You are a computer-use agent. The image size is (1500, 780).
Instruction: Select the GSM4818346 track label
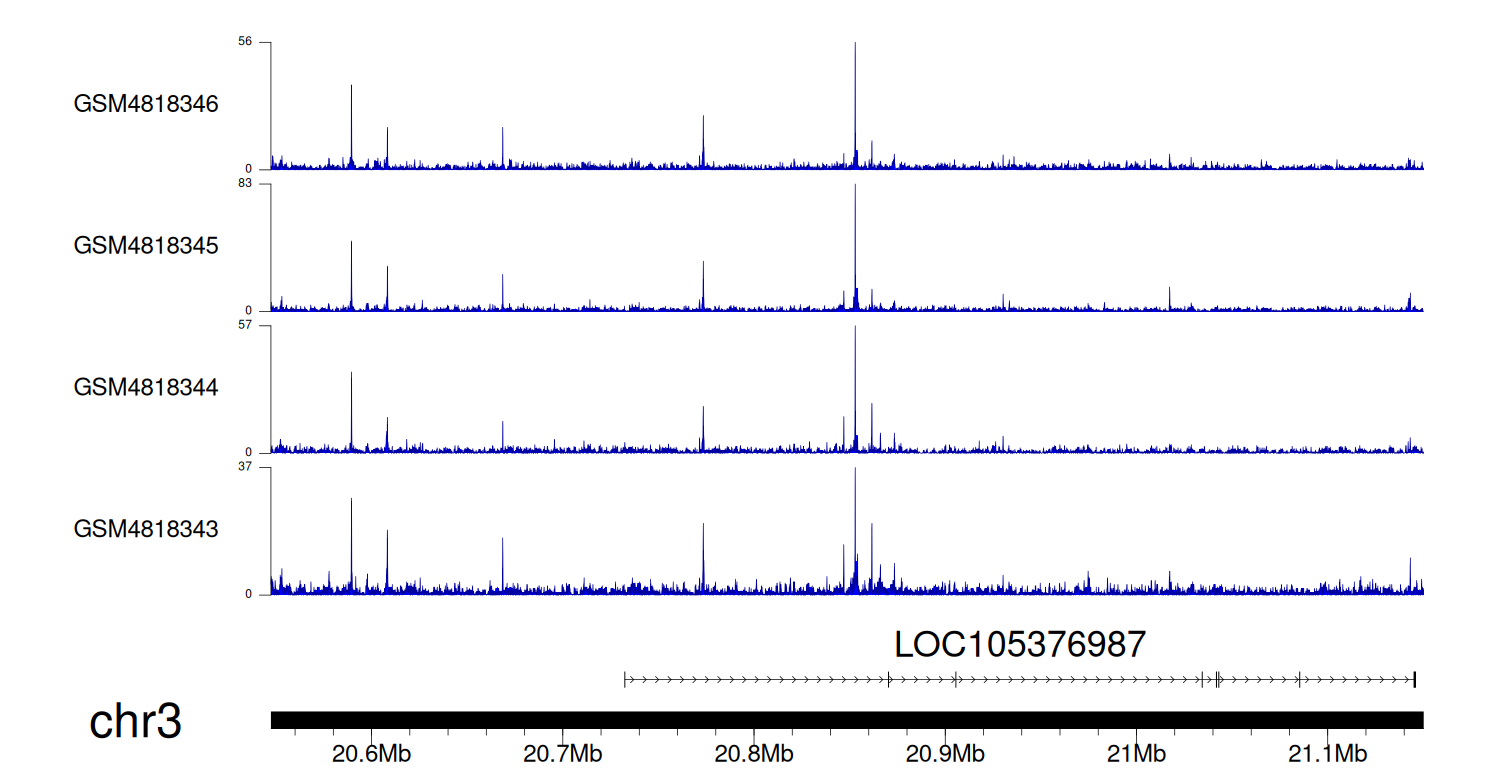point(146,104)
